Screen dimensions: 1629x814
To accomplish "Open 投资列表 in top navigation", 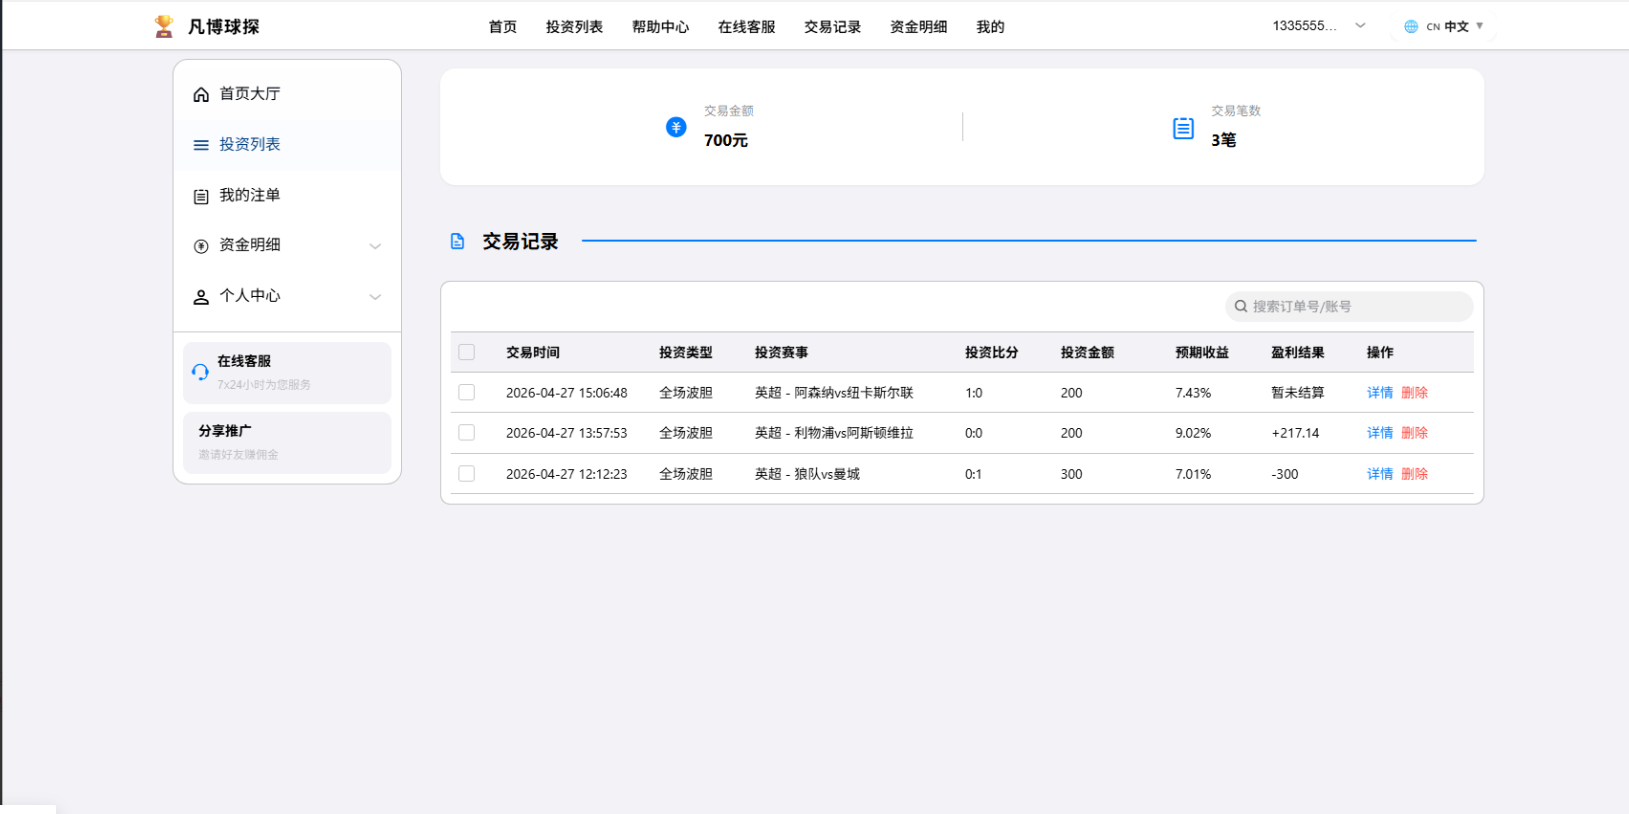I will point(574,27).
